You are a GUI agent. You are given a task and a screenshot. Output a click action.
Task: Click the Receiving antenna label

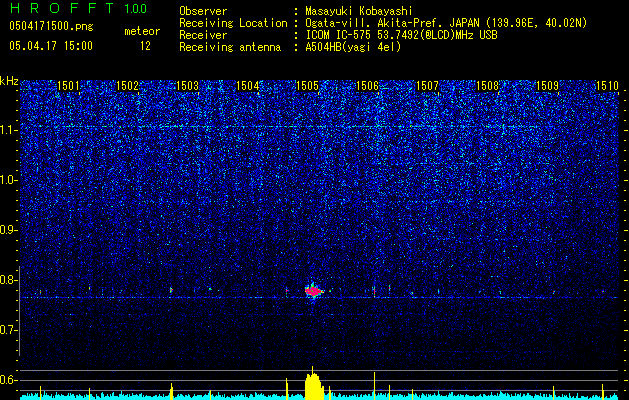pyautogui.click(x=230, y=47)
